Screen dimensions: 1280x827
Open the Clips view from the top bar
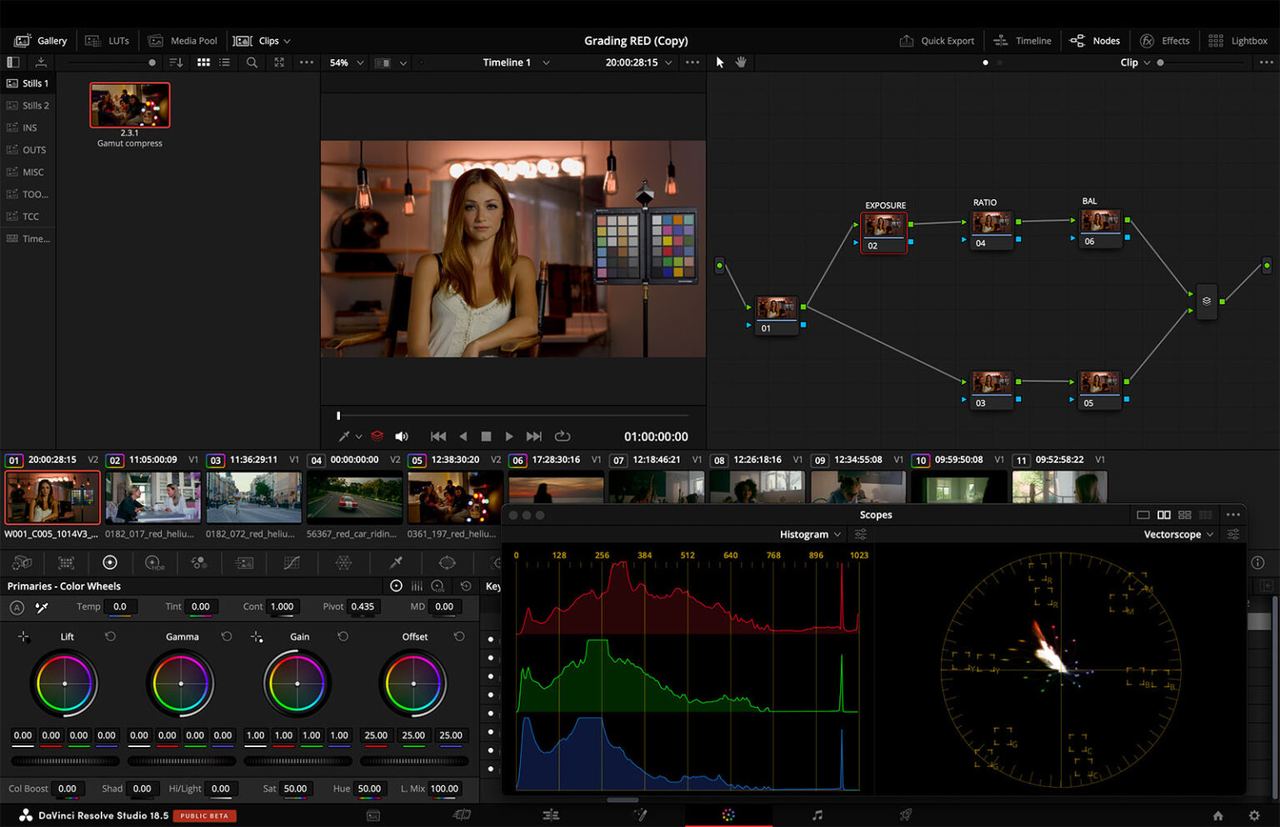262,41
